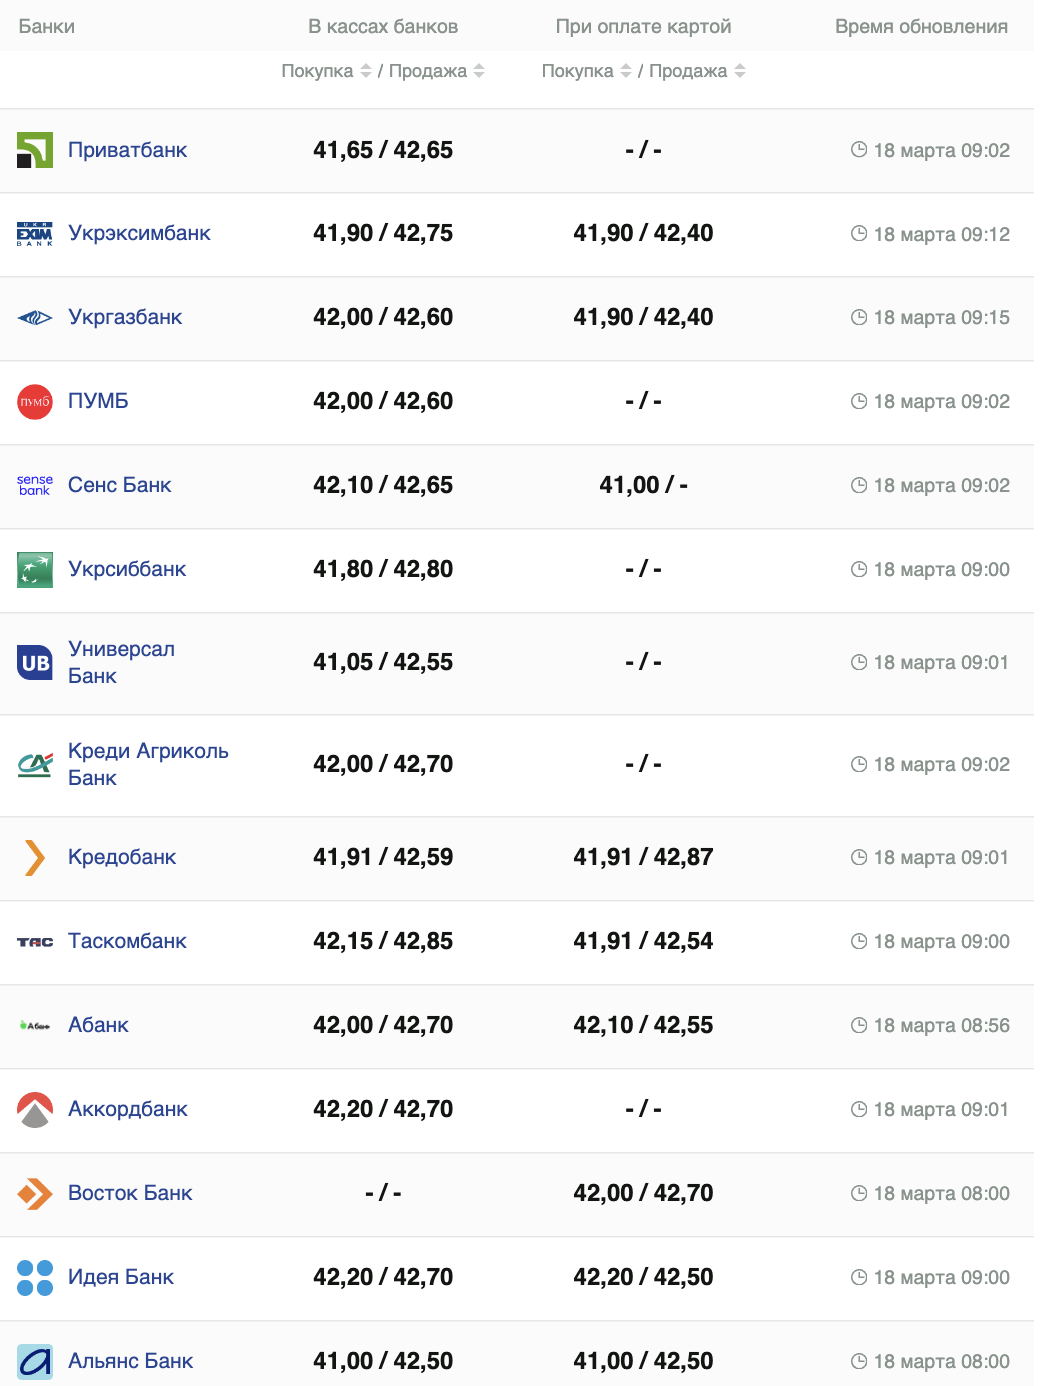Viewport: 1040px width, 1386px height.
Task: Click the Универсал Банк UB logo
Action: tap(35, 663)
